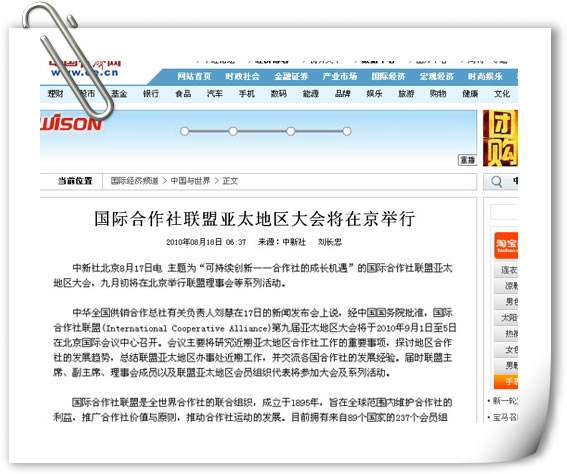Image resolution: width=567 pixels, height=474 pixels.
Task: Open the 金融证券 navigation tab
Action: coord(291,76)
